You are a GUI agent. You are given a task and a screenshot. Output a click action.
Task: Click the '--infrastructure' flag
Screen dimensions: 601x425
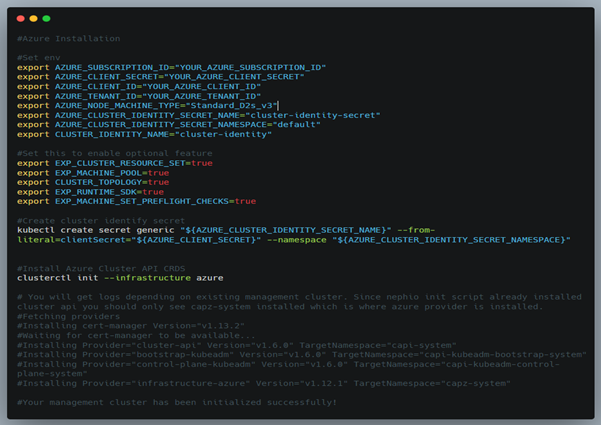click(147, 278)
